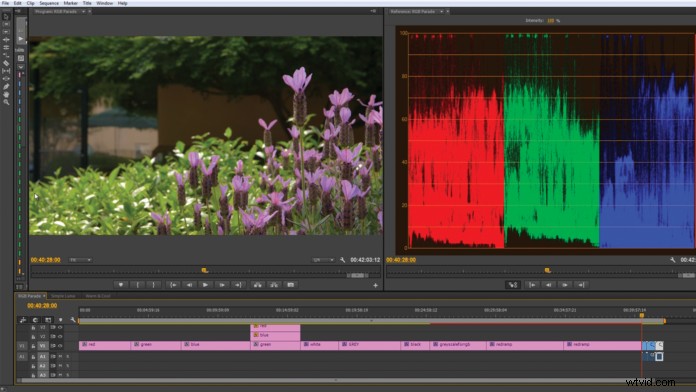The width and height of the screenshot is (696, 392).
Task: Mute audio track A1
Action: 60,356
